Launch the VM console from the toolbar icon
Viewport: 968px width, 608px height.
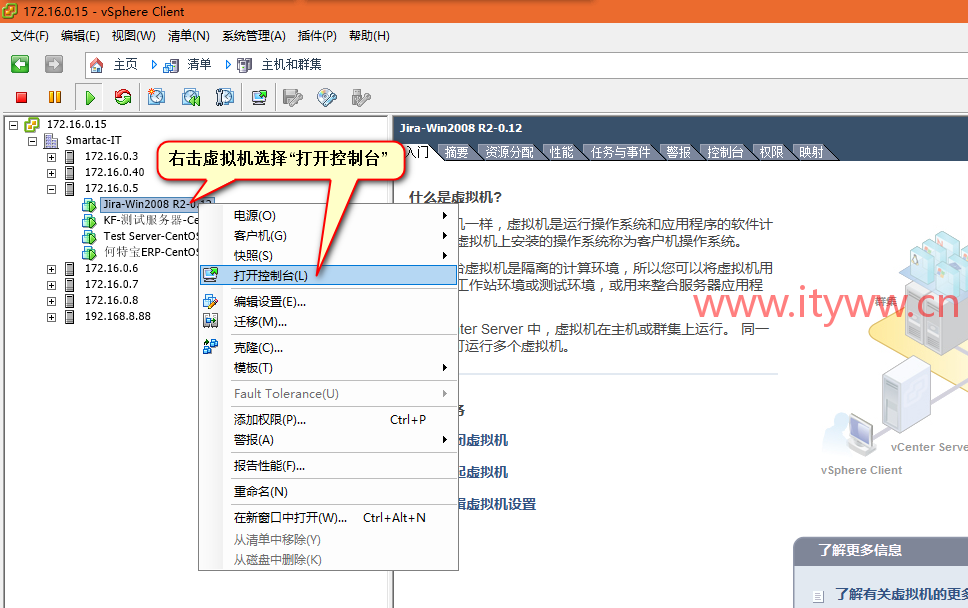[259, 97]
